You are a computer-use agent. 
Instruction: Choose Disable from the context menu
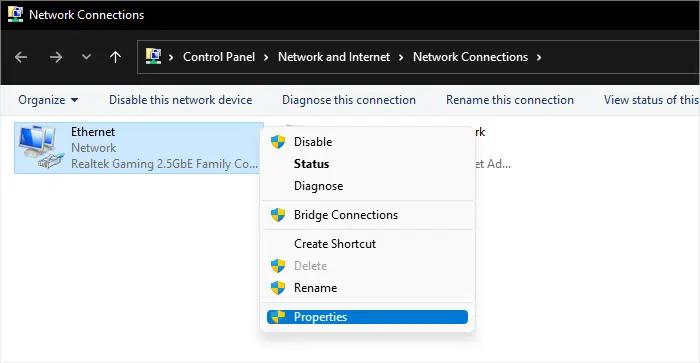coord(367,142)
